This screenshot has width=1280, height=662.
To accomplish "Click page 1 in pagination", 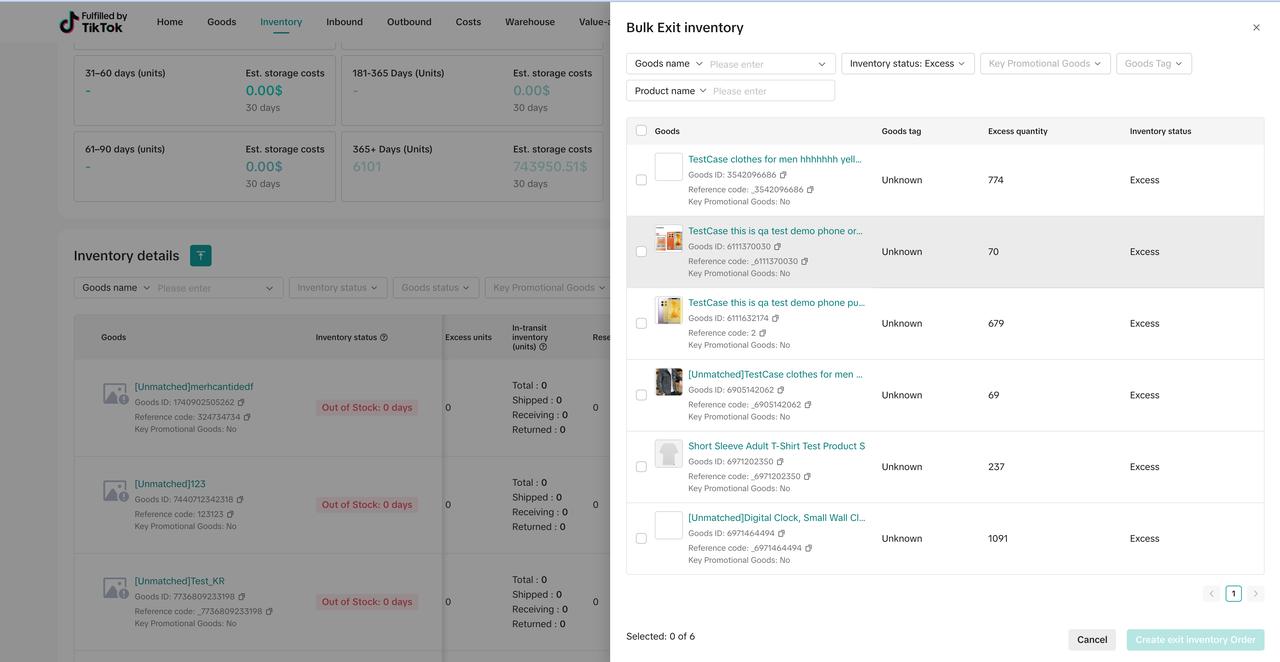I will [x=1233, y=594].
